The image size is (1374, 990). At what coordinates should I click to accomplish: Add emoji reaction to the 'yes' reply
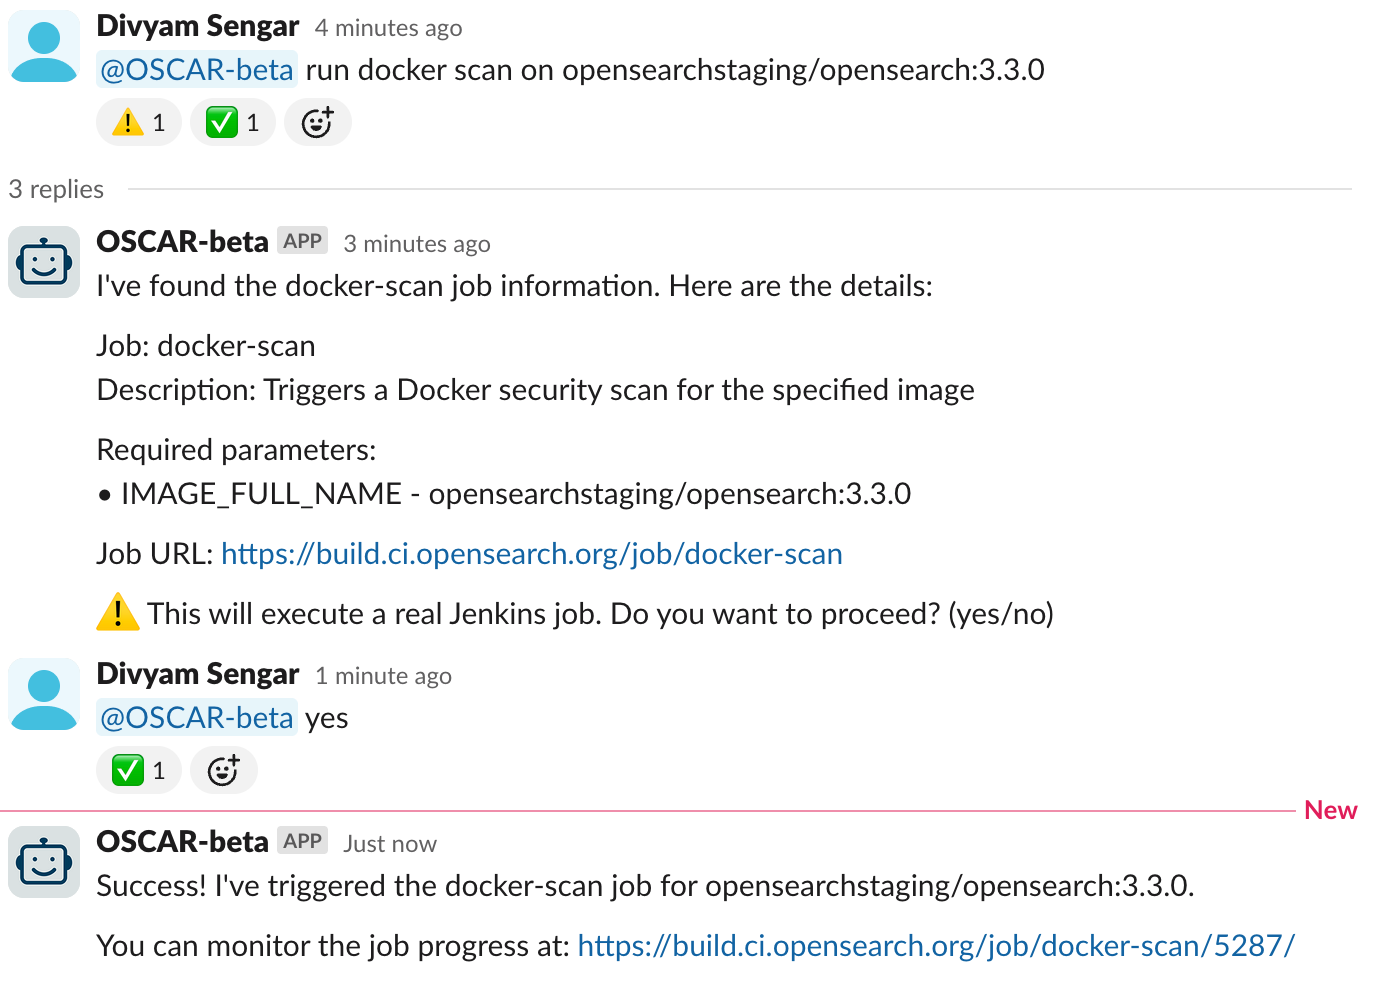tap(224, 770)
